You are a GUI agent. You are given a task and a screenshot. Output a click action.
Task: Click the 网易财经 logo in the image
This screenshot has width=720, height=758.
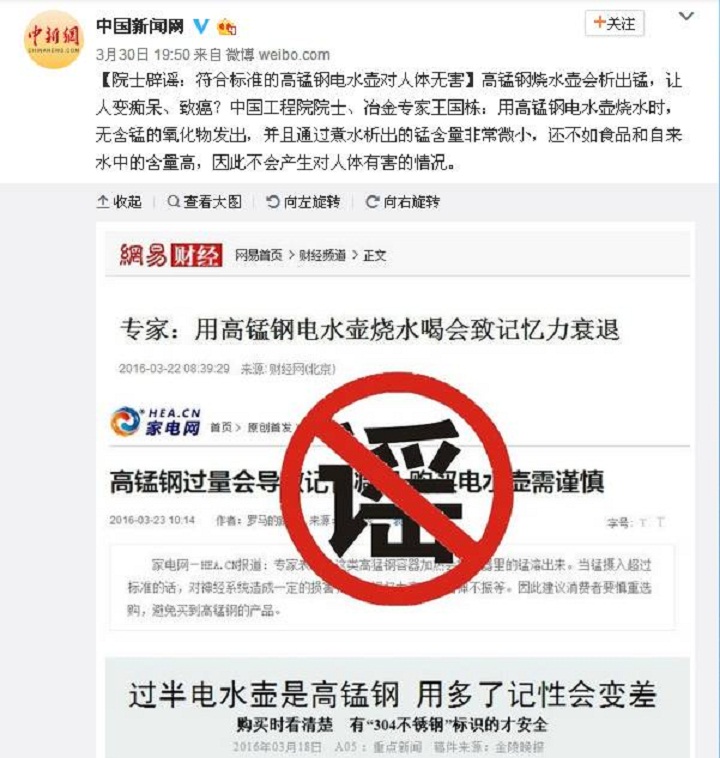[x=171, y=255]
